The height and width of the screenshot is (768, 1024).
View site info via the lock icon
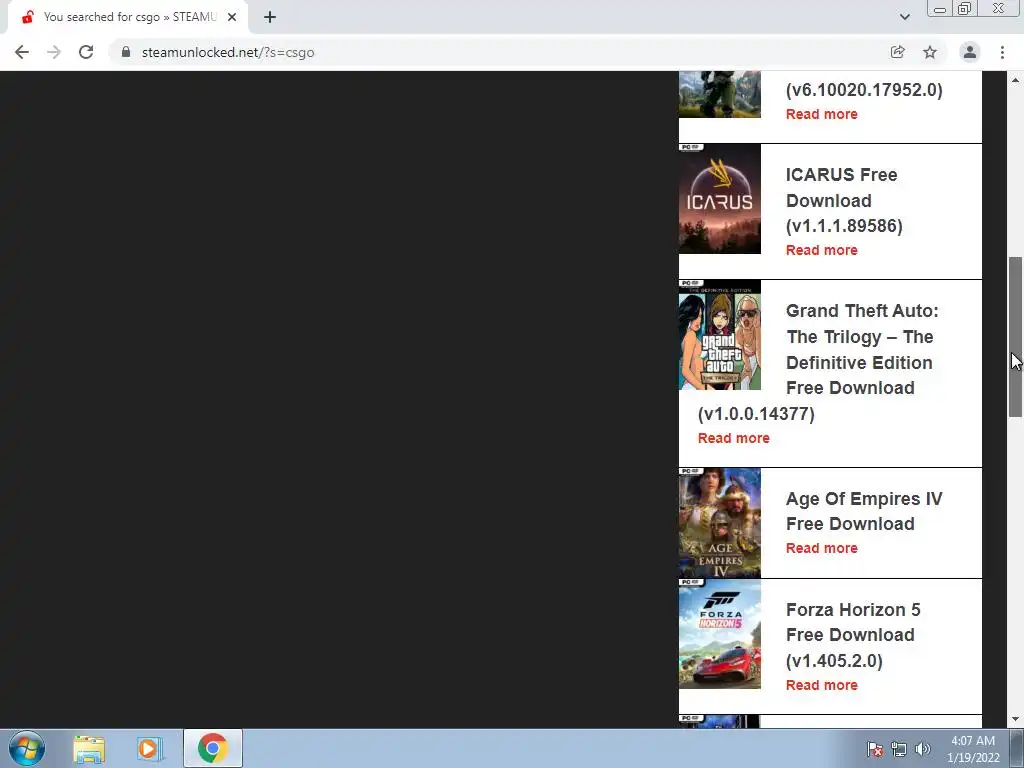[126, 52]
